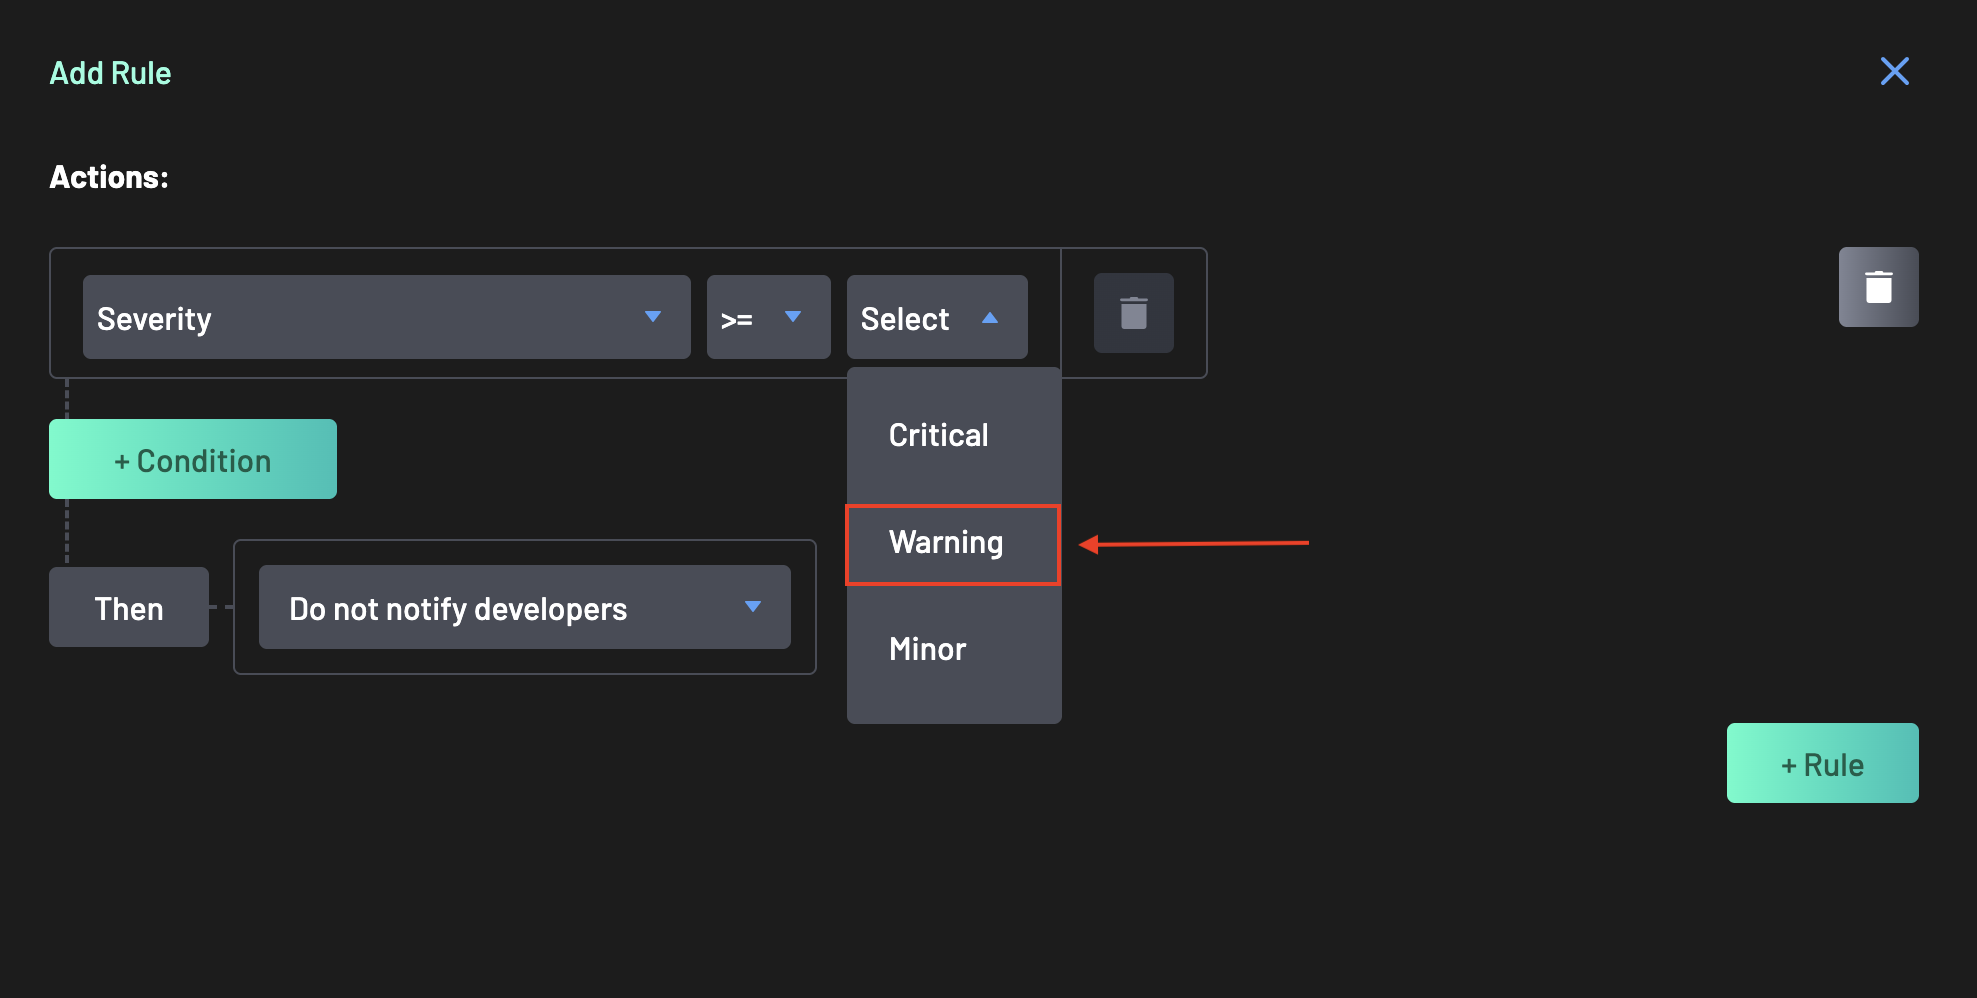Collapse the open Select dropdown
1977x998 pixels.
[x=936, y=317]
